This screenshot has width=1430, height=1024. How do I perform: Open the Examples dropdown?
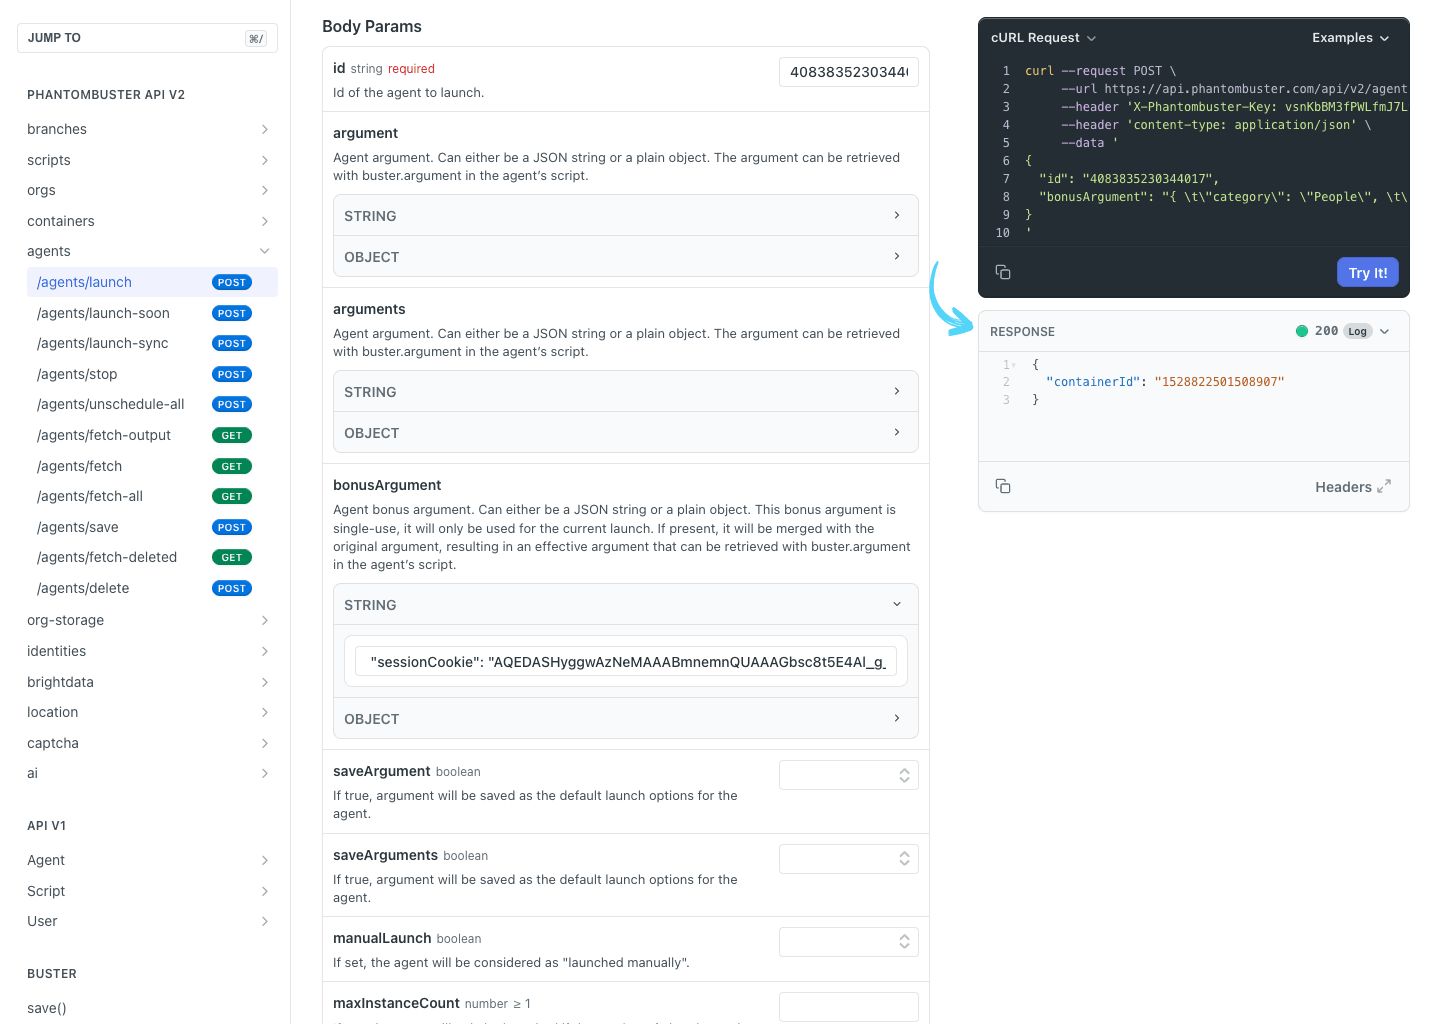point(1351,38)
